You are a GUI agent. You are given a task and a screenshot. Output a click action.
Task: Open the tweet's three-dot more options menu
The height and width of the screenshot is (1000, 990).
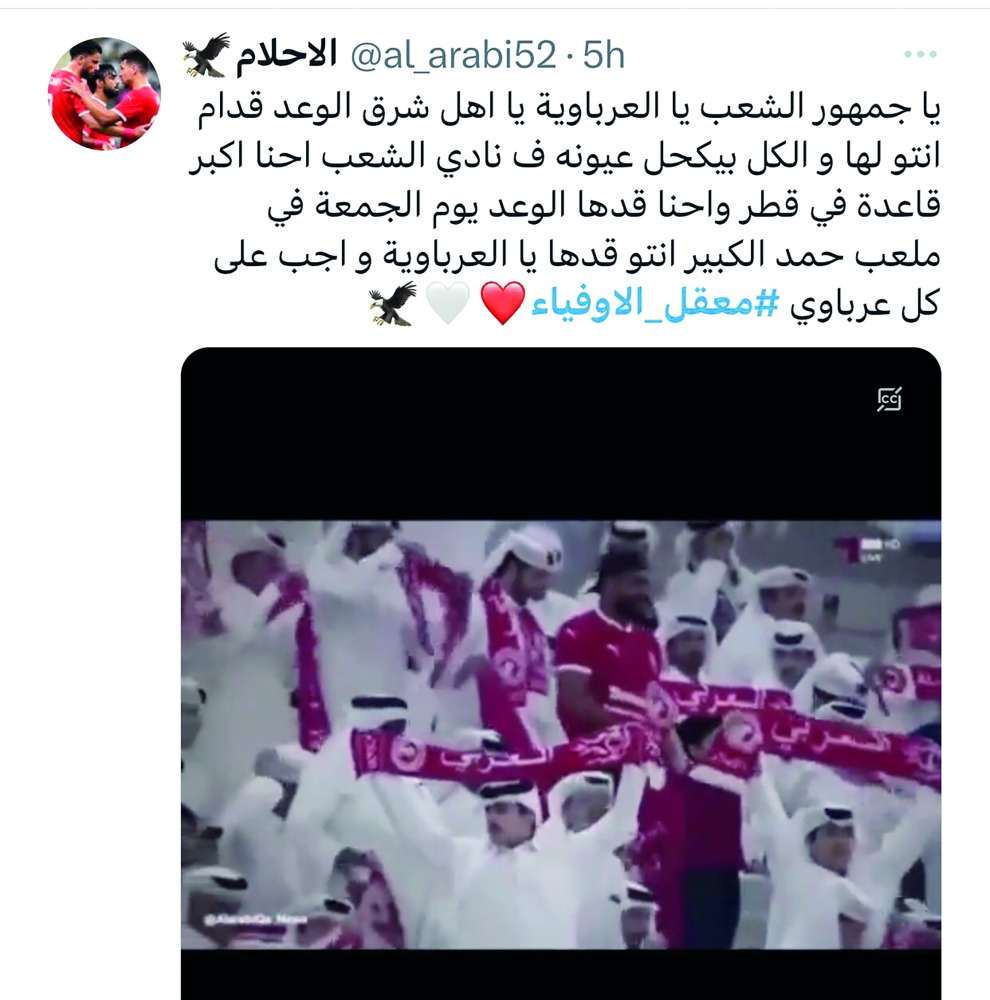[x=920, y=55]
